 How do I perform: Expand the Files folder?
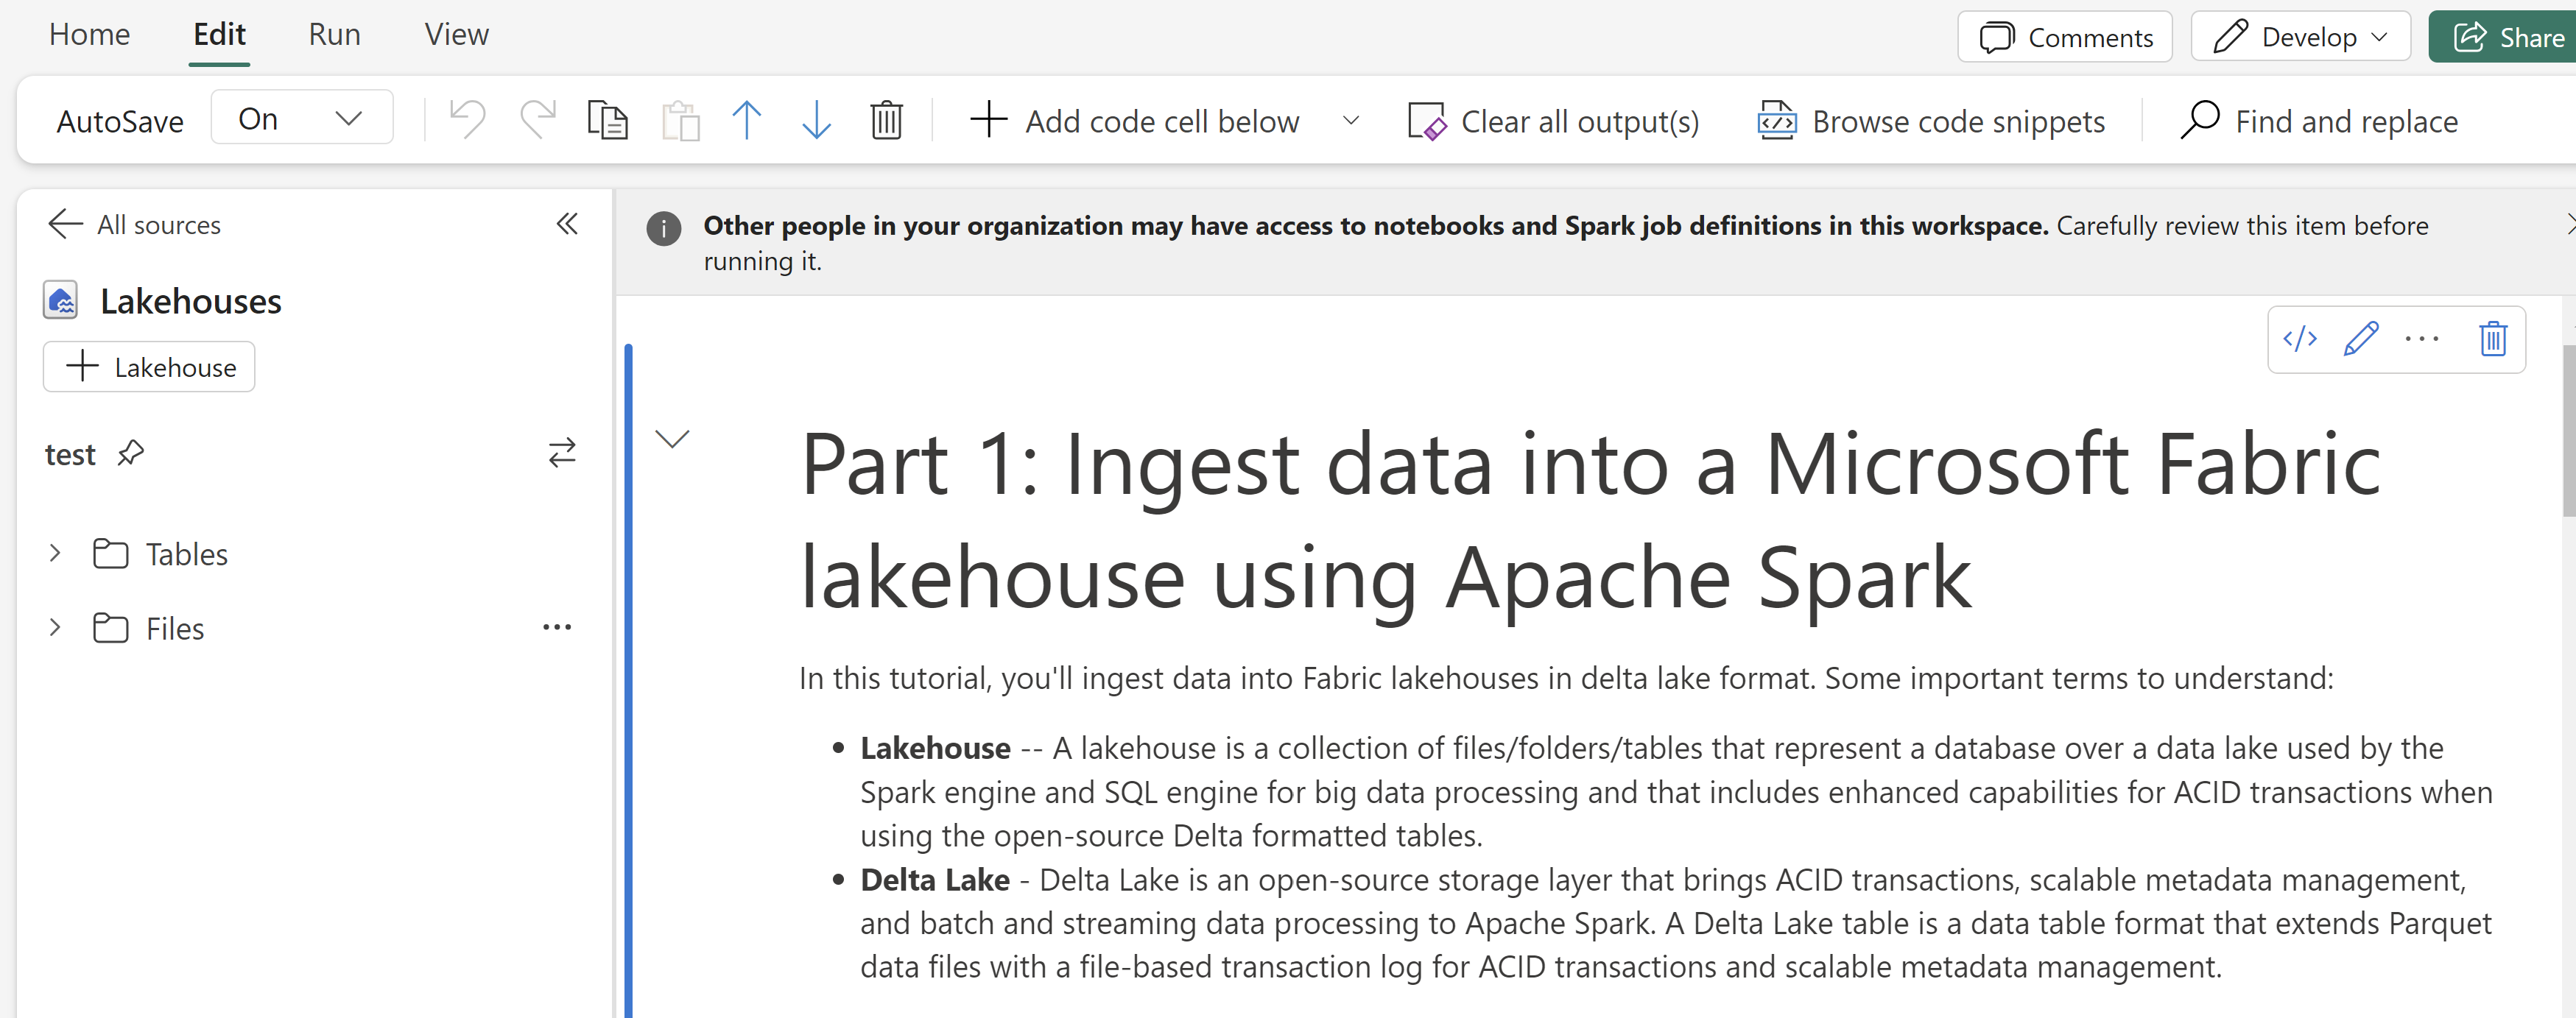click(x=55, y=628)
